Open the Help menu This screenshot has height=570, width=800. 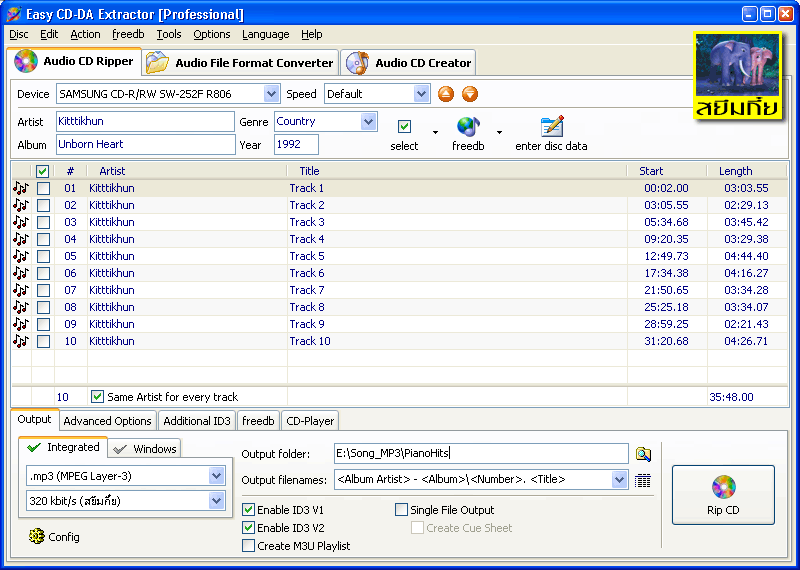click(311, 34)
